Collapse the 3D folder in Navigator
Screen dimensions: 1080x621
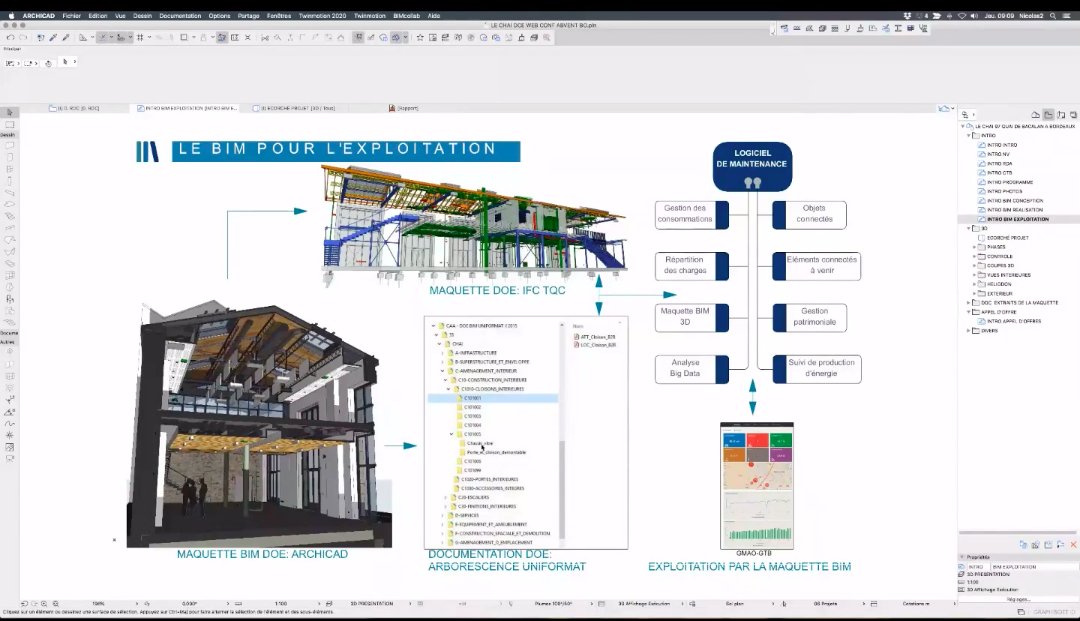pyautogui.click(x=969, y=228)
